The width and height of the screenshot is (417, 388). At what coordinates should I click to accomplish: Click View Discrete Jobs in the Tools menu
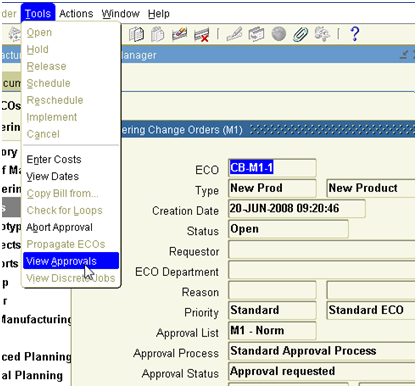(x=71, y=278)
